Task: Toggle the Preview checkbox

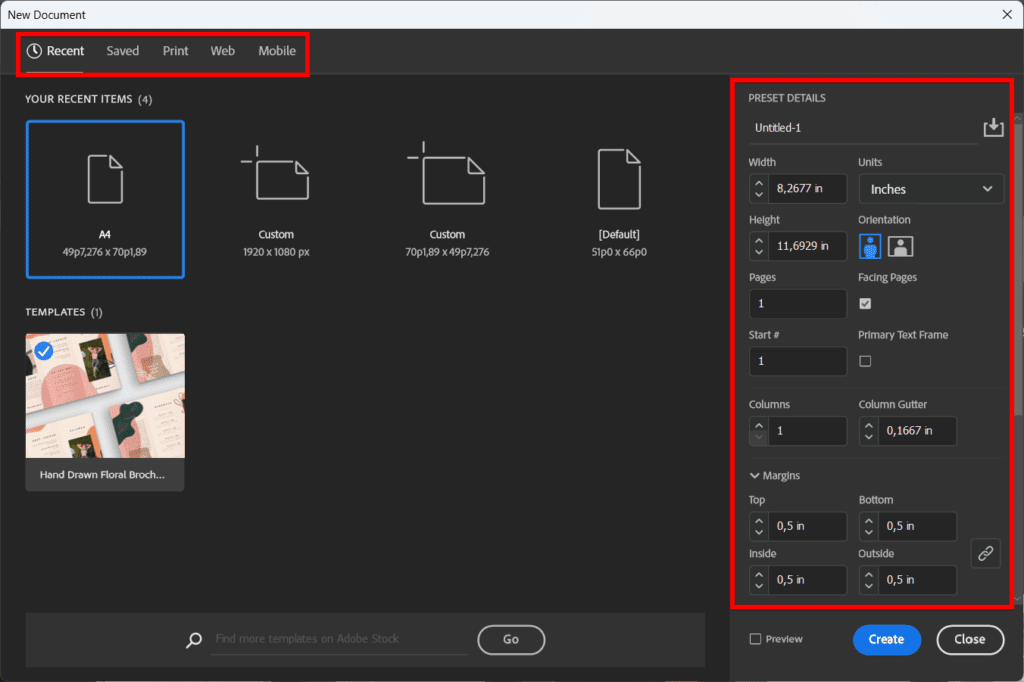Action: click(x=756, y=639)
